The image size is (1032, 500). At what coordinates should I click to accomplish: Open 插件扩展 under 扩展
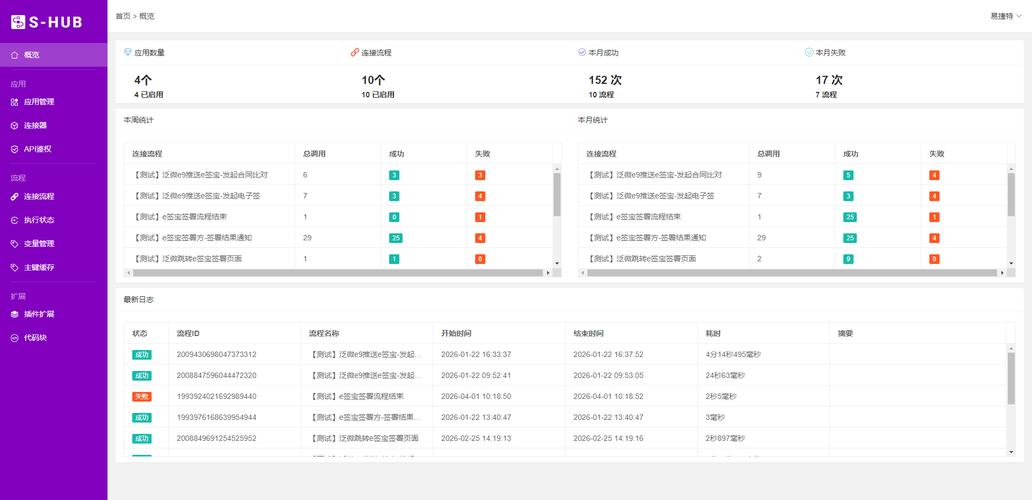tap(39, 314)
